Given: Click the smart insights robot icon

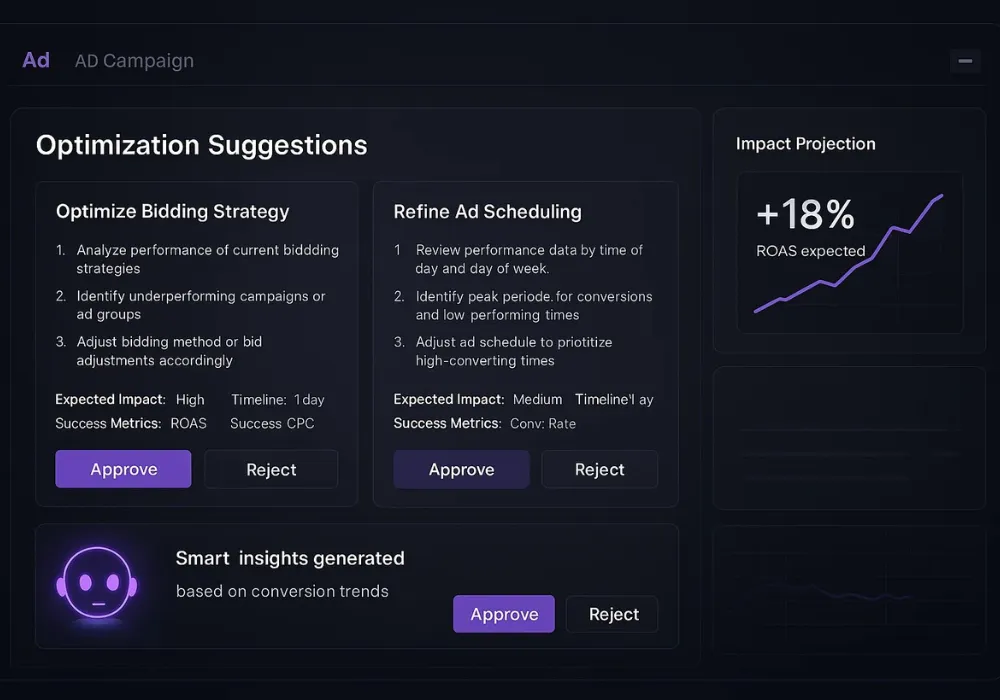Looking at the screenshot, I should (x=96, y=586).
